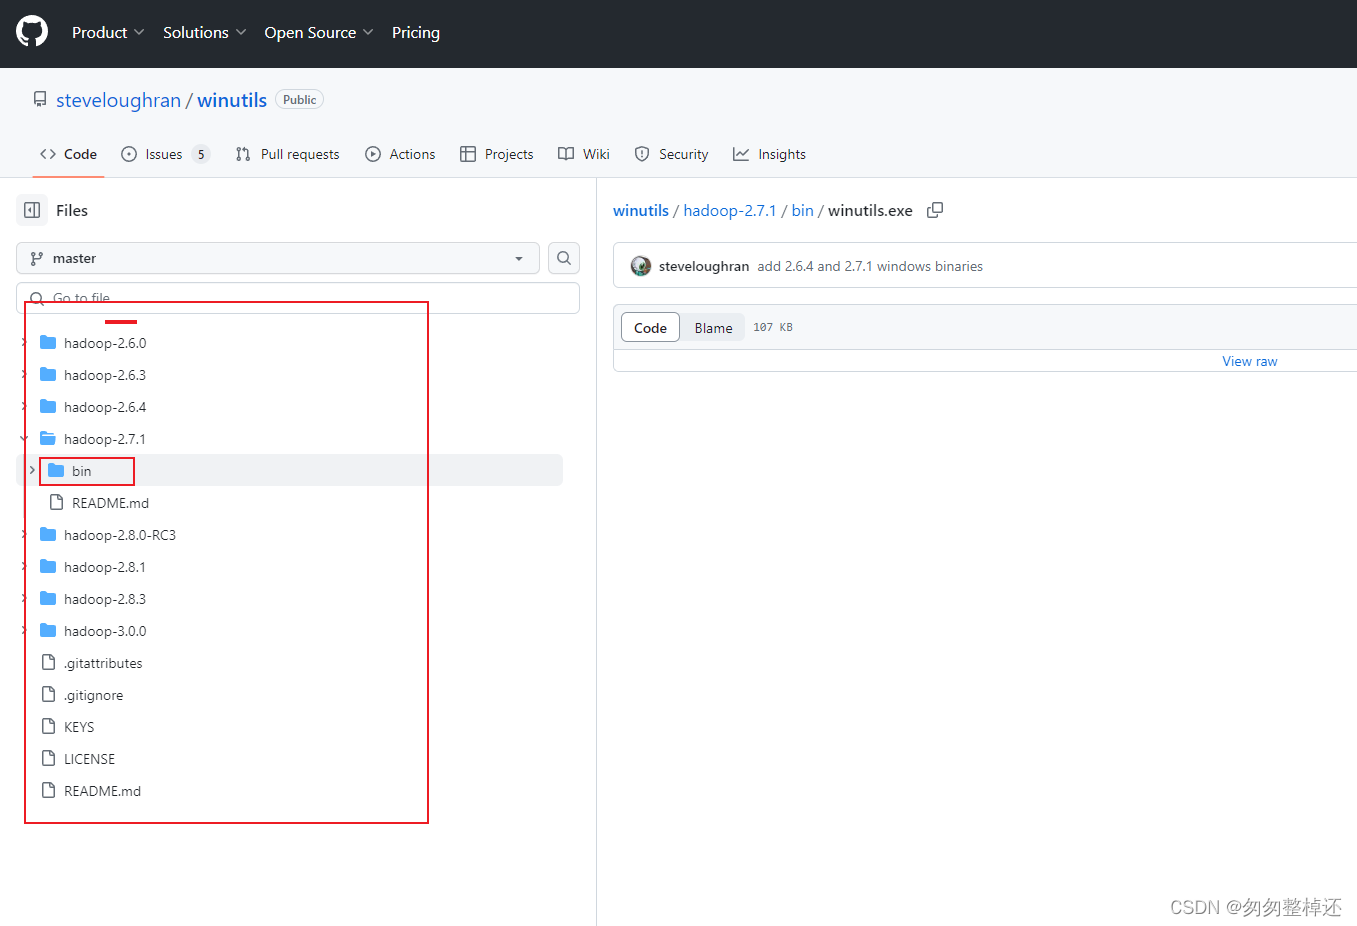Open the Solutions menu
1357x926 pixels.
click(x=197, y=32)
